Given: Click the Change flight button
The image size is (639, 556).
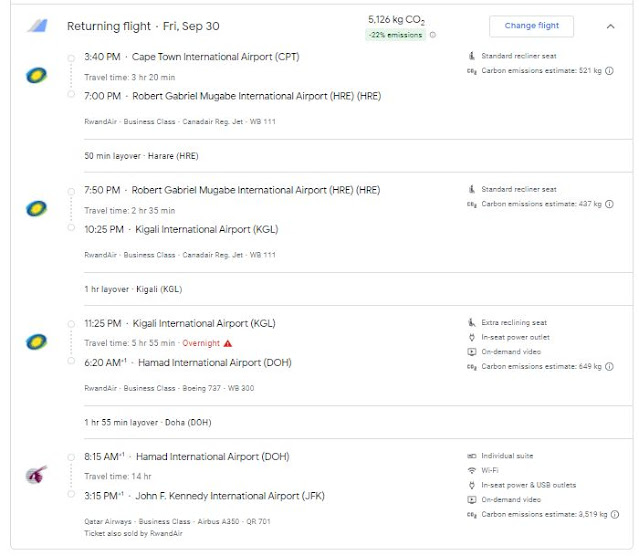Looking at the screenshot, I should pos(531,26).
